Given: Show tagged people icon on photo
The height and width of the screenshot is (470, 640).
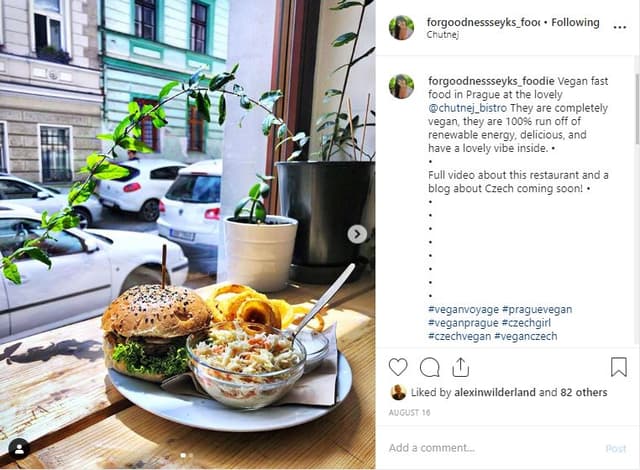Looking at the screenshot, I should click(x=19, y=449).
